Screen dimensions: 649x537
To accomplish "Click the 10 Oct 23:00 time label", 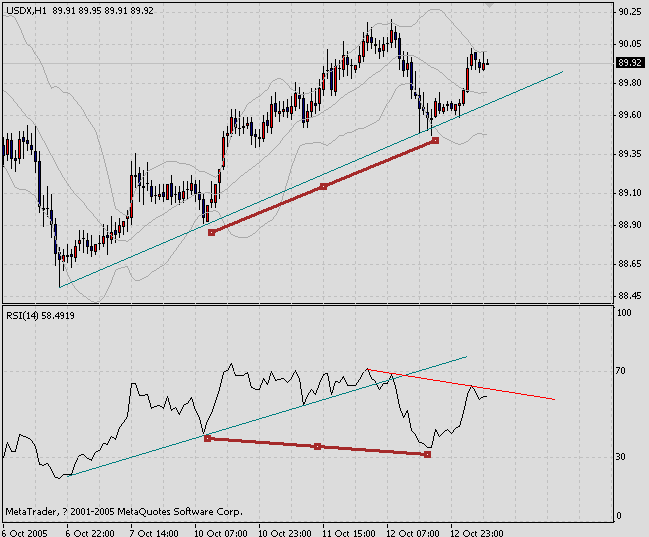I will coord(285,533).
